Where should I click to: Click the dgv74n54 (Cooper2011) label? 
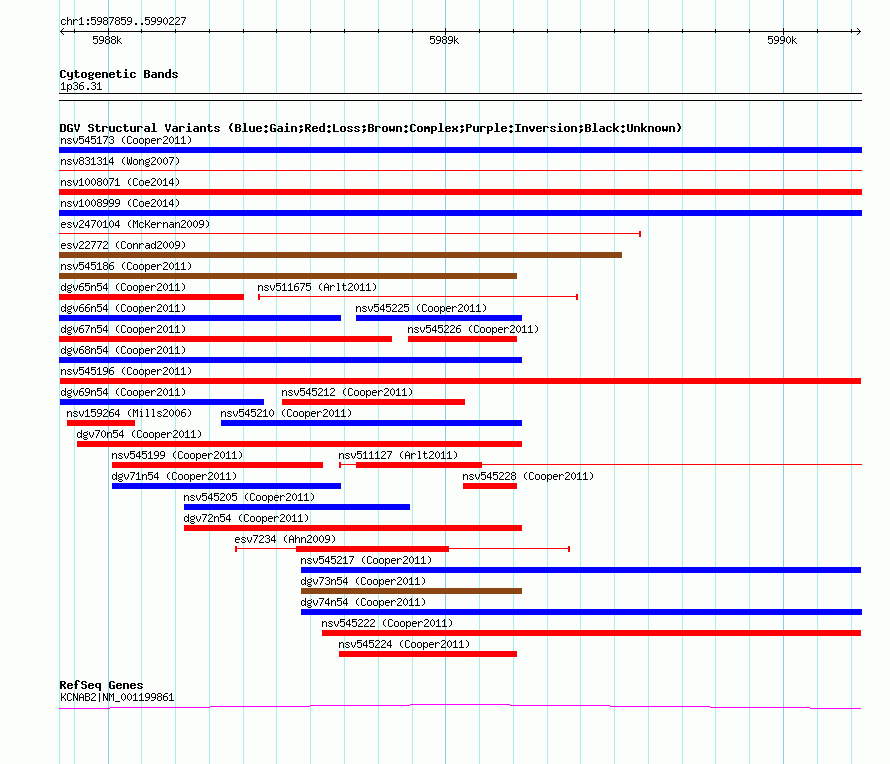click(x=363, y=602)
